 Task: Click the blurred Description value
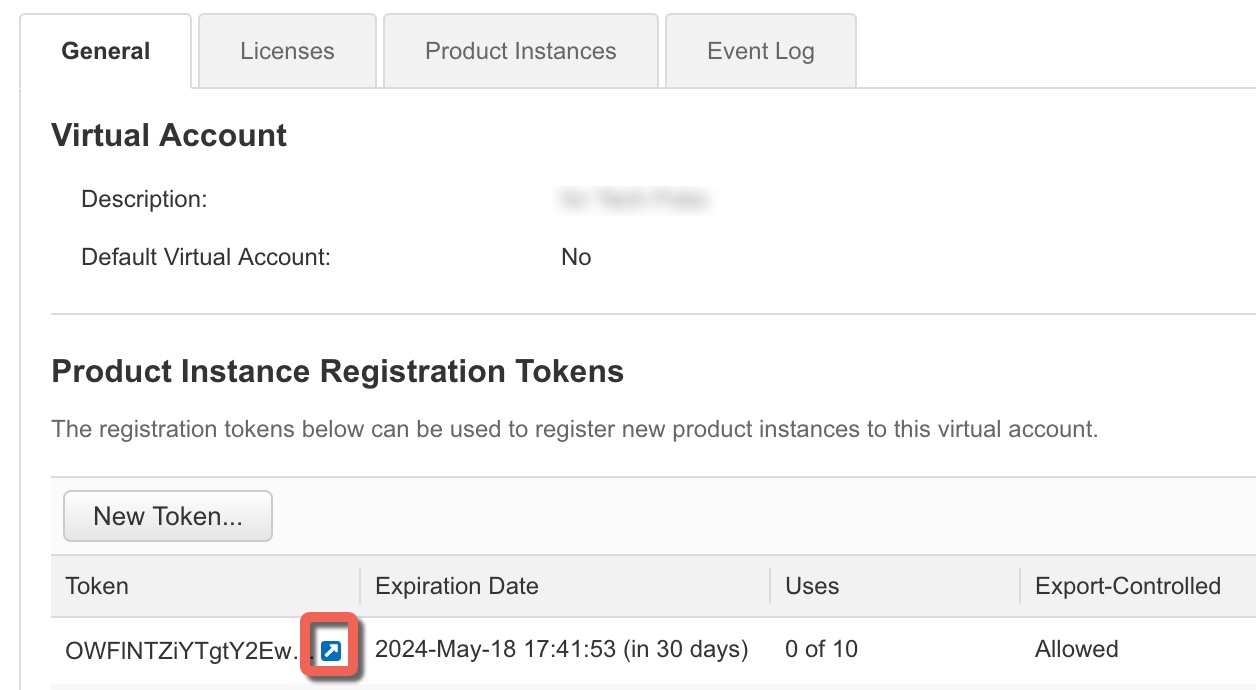pyautogui.click(x=634, y=200)
